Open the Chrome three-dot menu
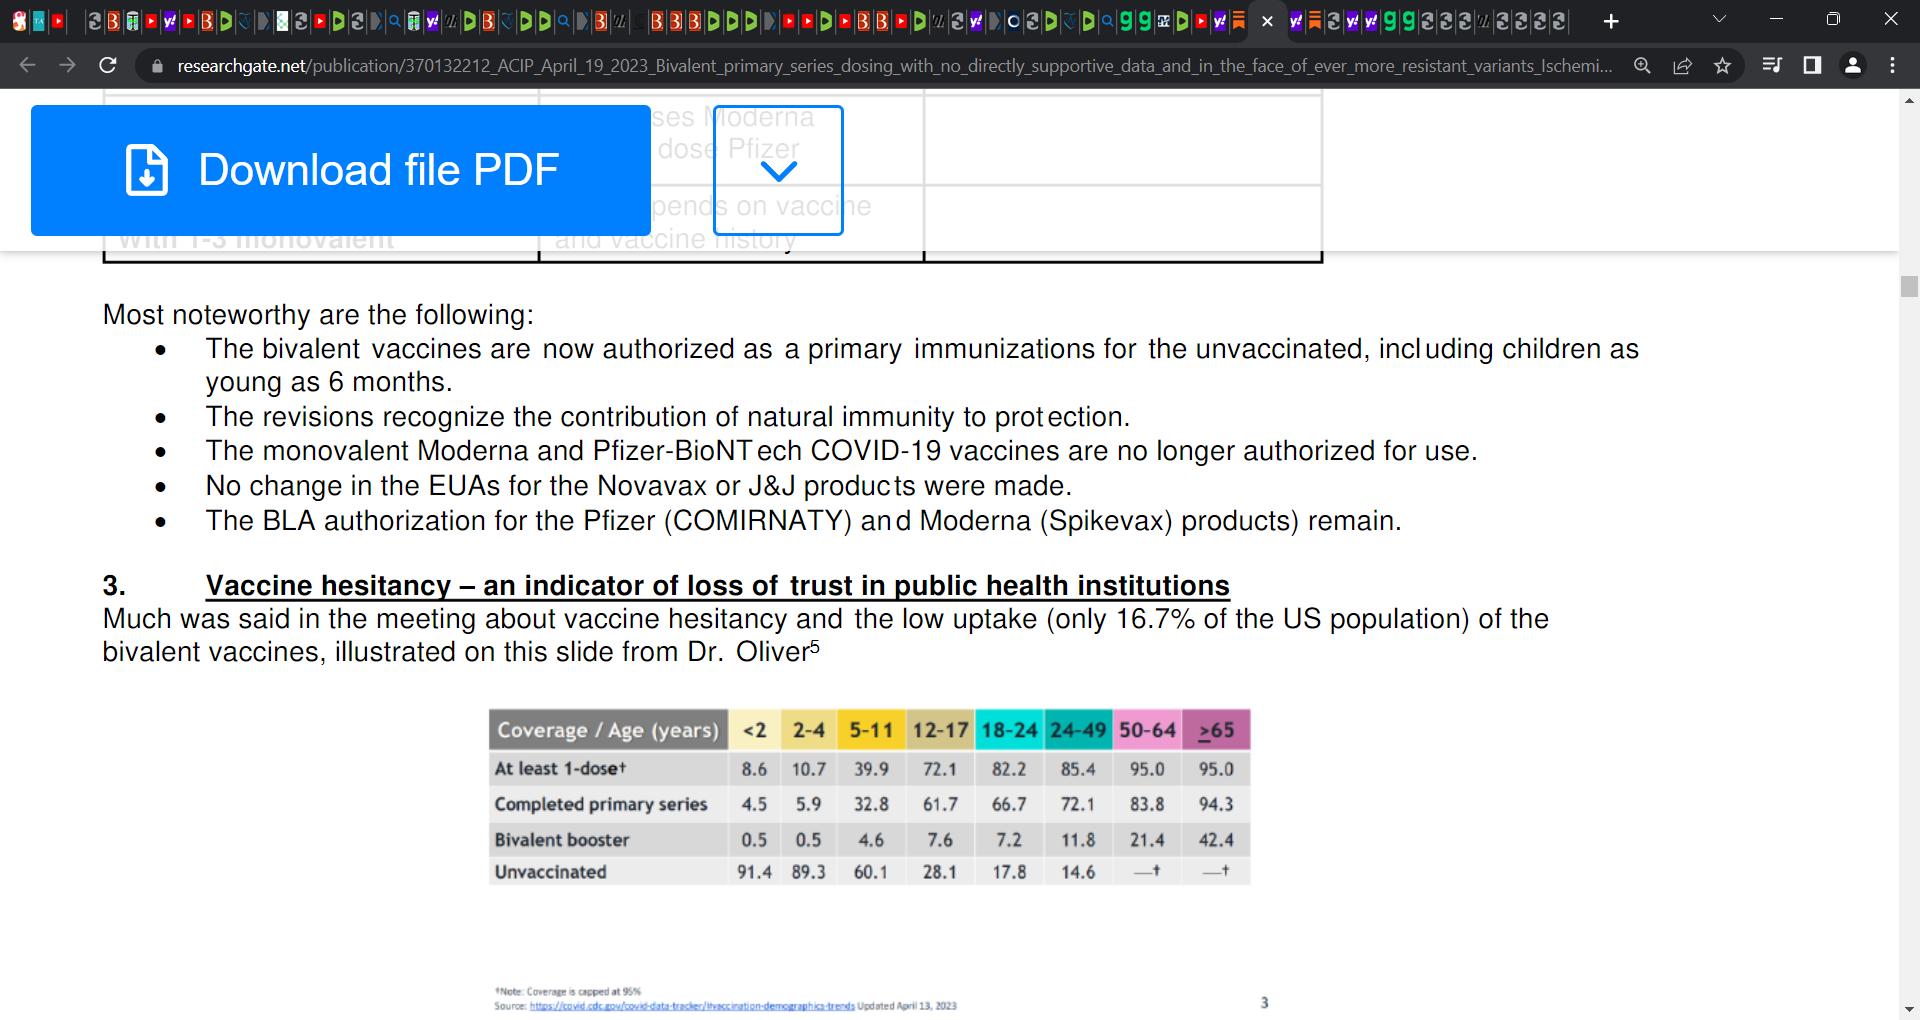 (x=1892, y=65)
